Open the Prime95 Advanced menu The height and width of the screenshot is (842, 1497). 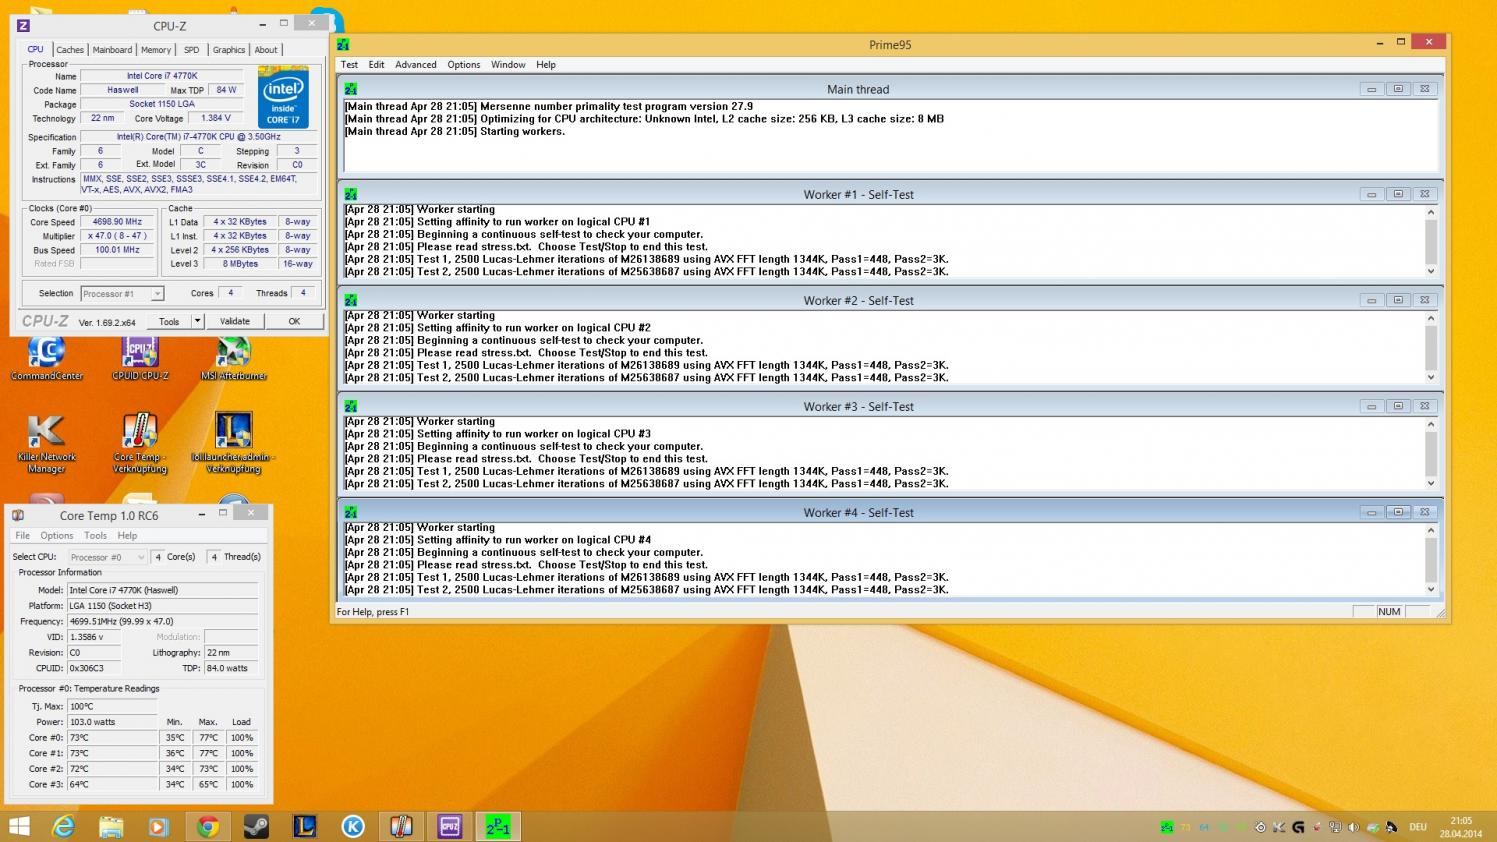coord(416,64)
